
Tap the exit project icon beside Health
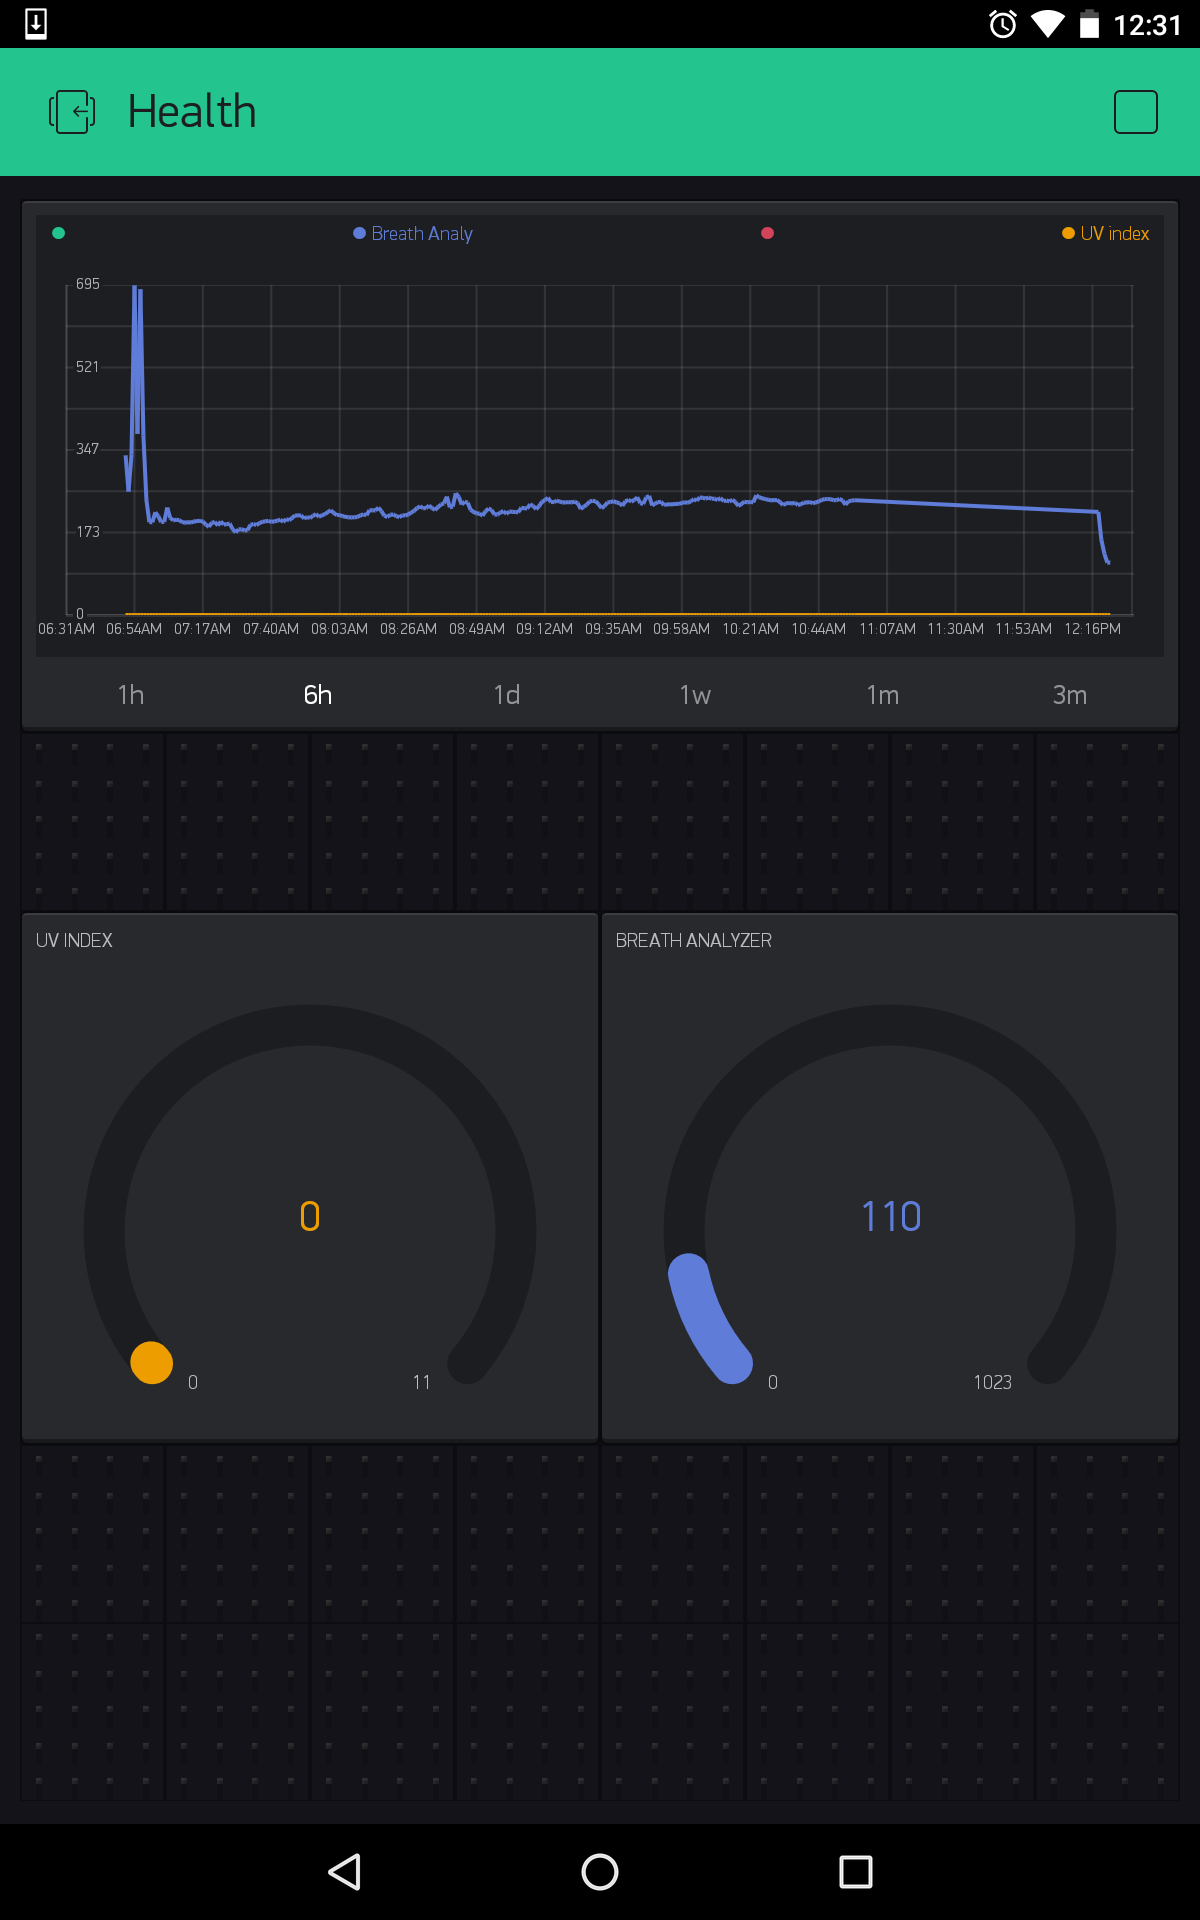coord(72,111)
